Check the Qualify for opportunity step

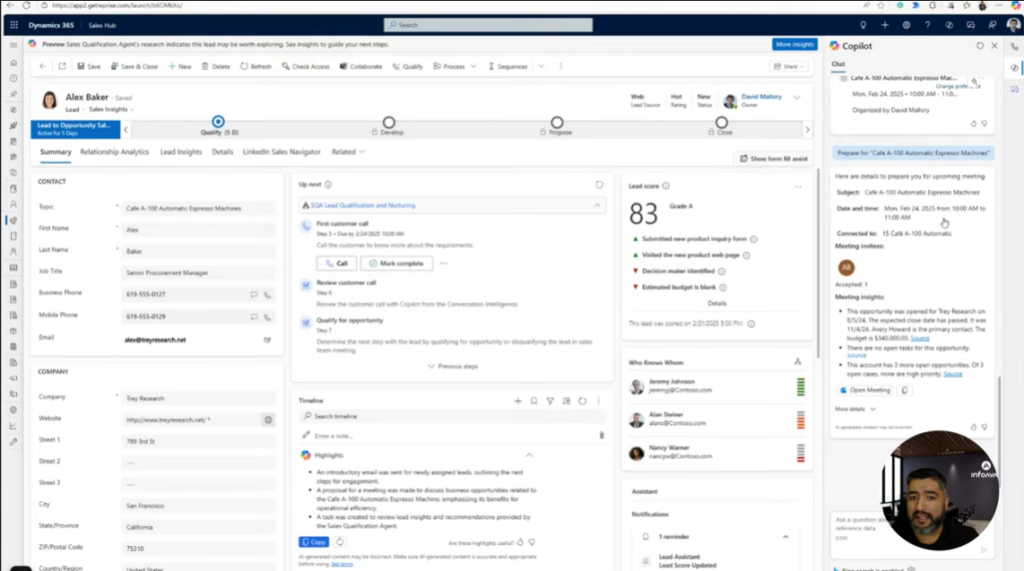click(306, 322)
